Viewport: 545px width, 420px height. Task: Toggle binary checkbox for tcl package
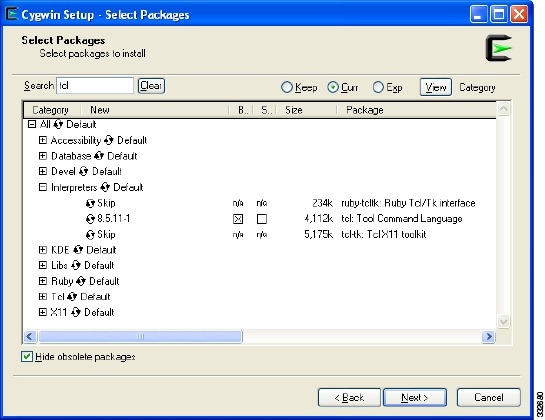coord(238,219)
